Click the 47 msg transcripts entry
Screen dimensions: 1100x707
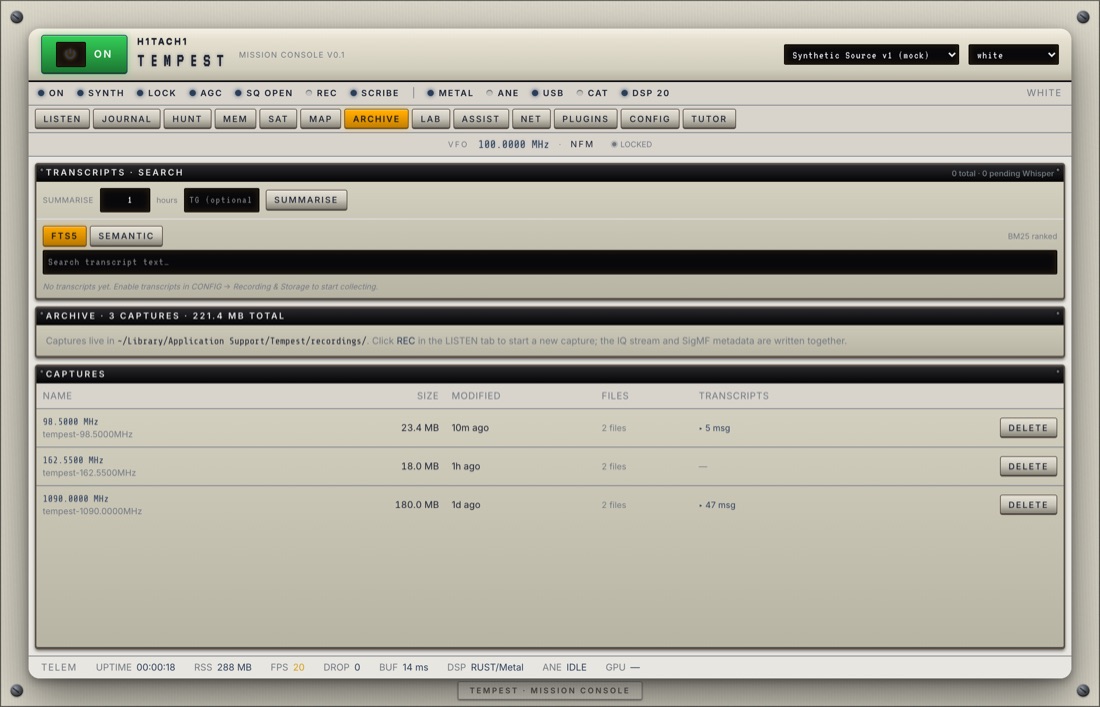pyautogui.click(x=717, y=505)
